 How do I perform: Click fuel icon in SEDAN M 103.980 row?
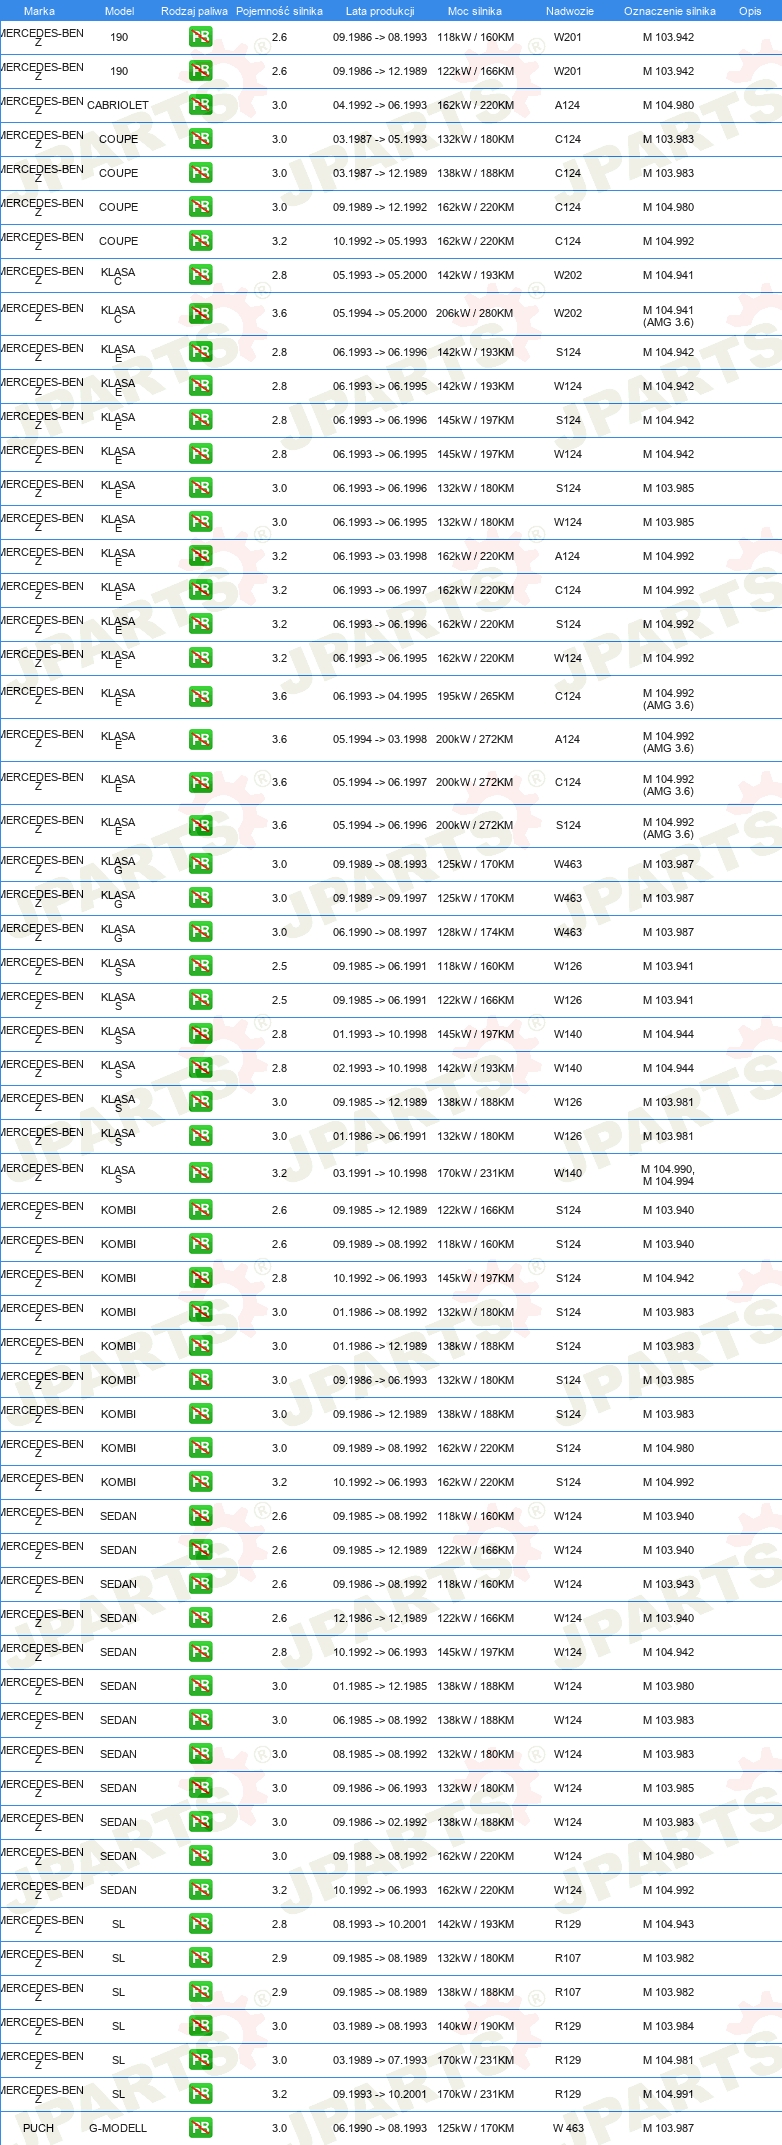[200, 1686]
